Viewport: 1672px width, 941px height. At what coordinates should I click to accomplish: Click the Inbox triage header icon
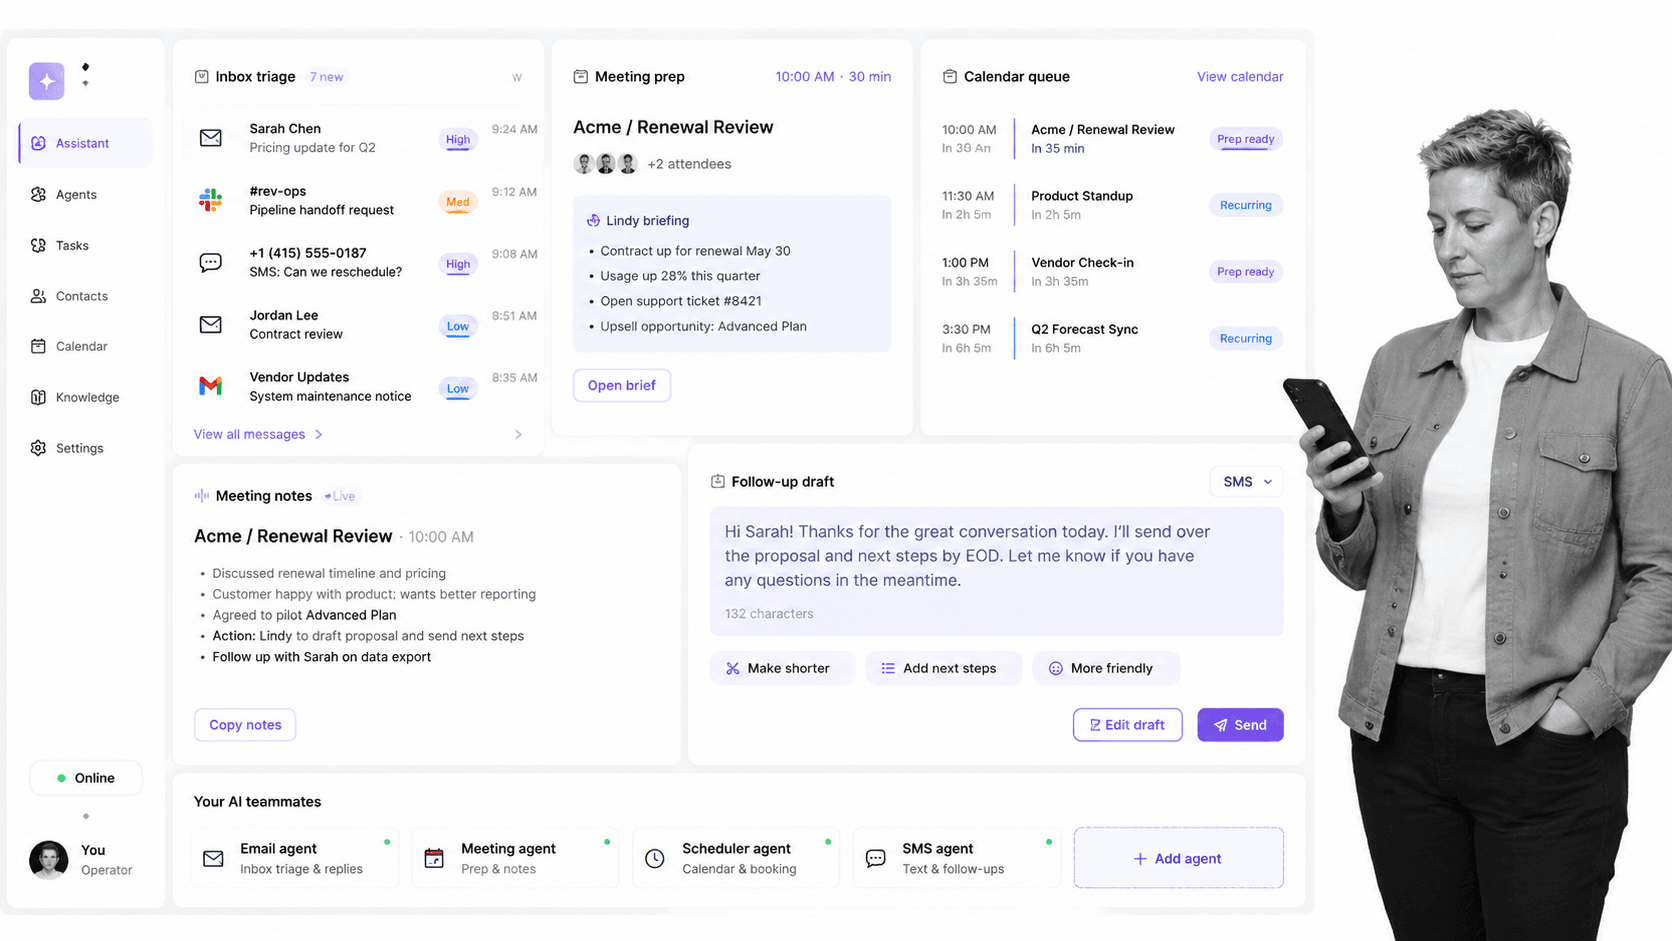pos(201,76)
